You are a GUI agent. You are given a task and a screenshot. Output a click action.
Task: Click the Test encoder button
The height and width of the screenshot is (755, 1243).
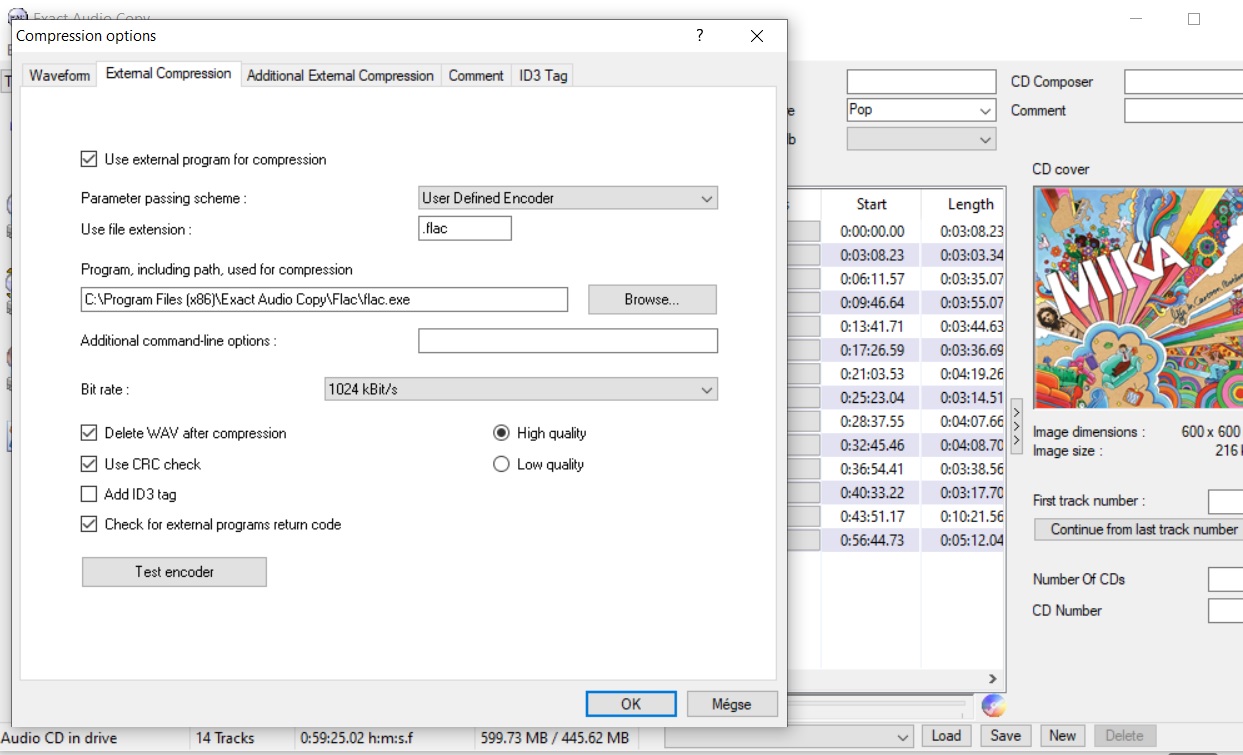click(174, 572)
